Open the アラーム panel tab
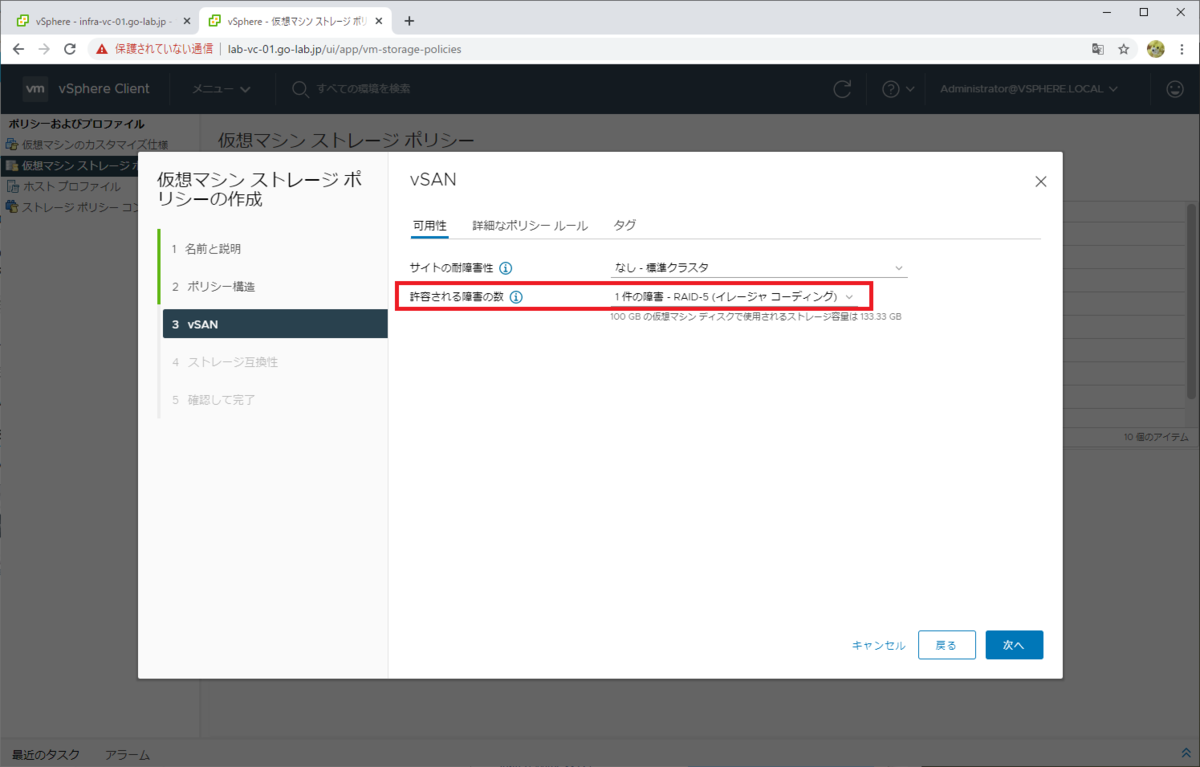The image size is (1200, 767). point(127,755)
